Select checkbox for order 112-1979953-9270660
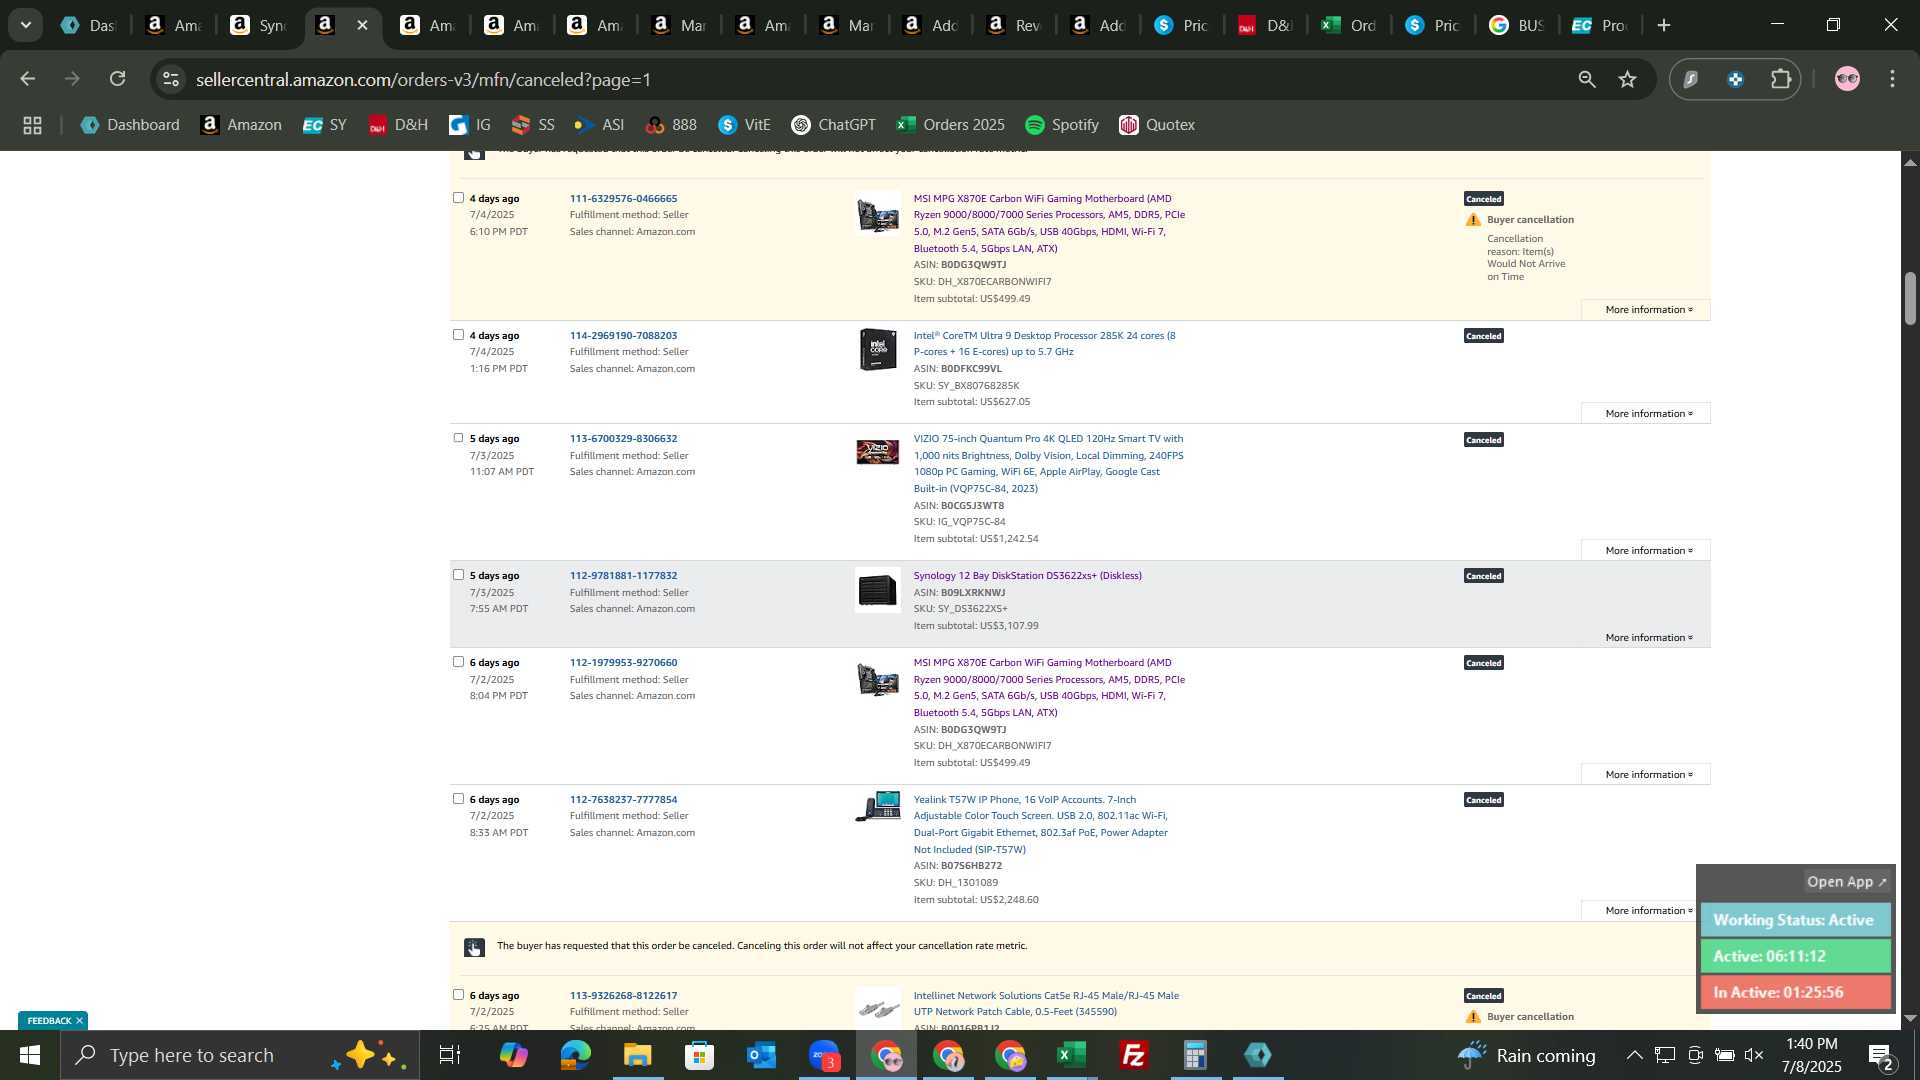The width and height of the screenshot is (1920, 1080). pyautogui.click(x=458, y=662)
